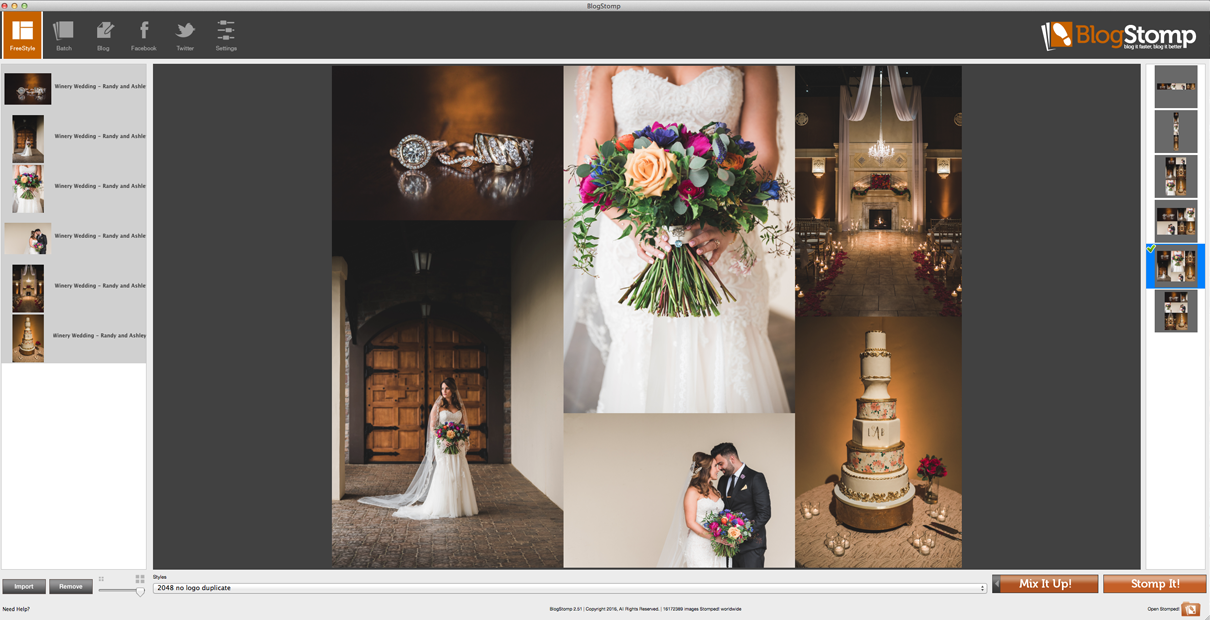This screenshot has width=1210, height=620.
Task: Select the checked collage thumbnail on the right
Action: click(1175, 264)
